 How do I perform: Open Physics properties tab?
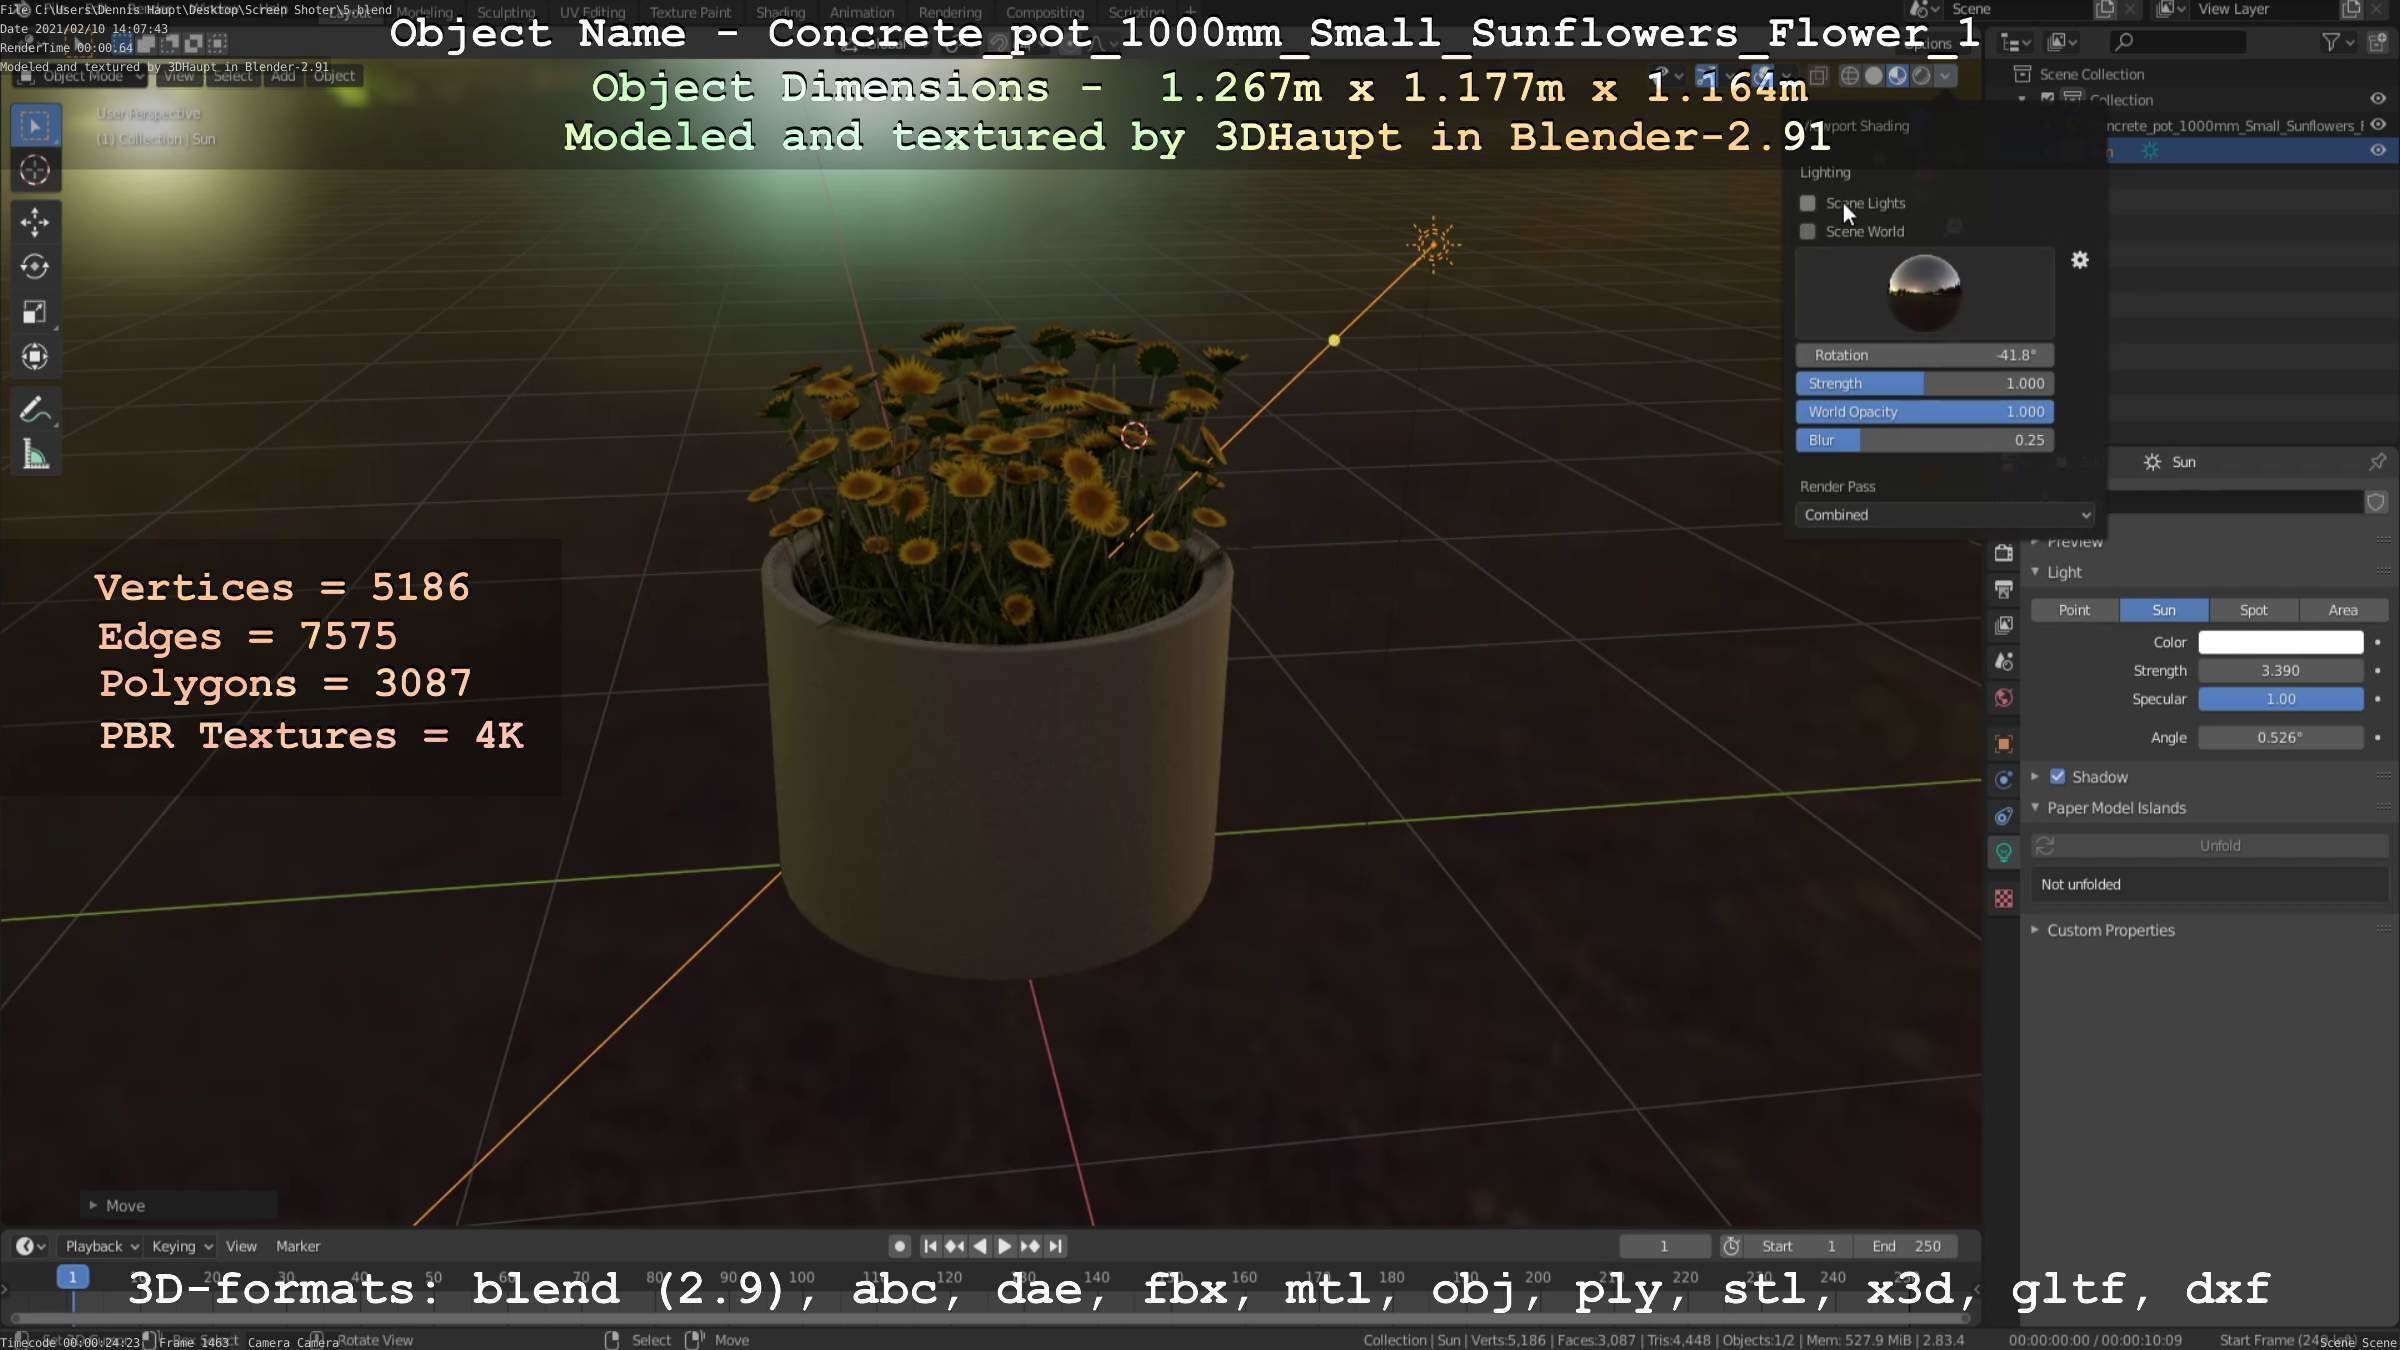point(2003,779)
